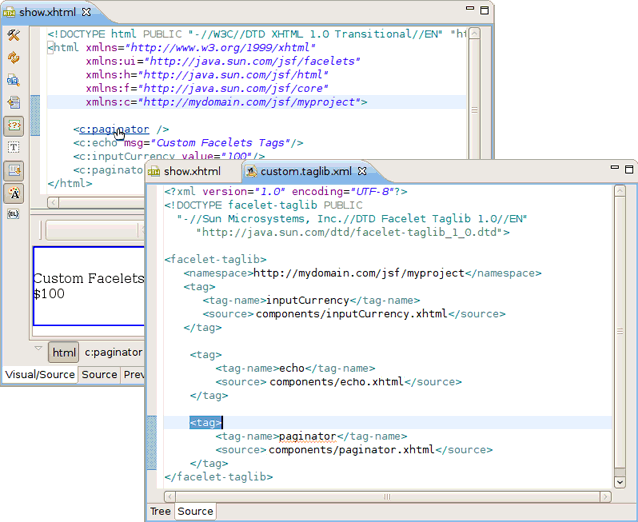Click components/paginator.xhtml source text

[x=352, y=450]
